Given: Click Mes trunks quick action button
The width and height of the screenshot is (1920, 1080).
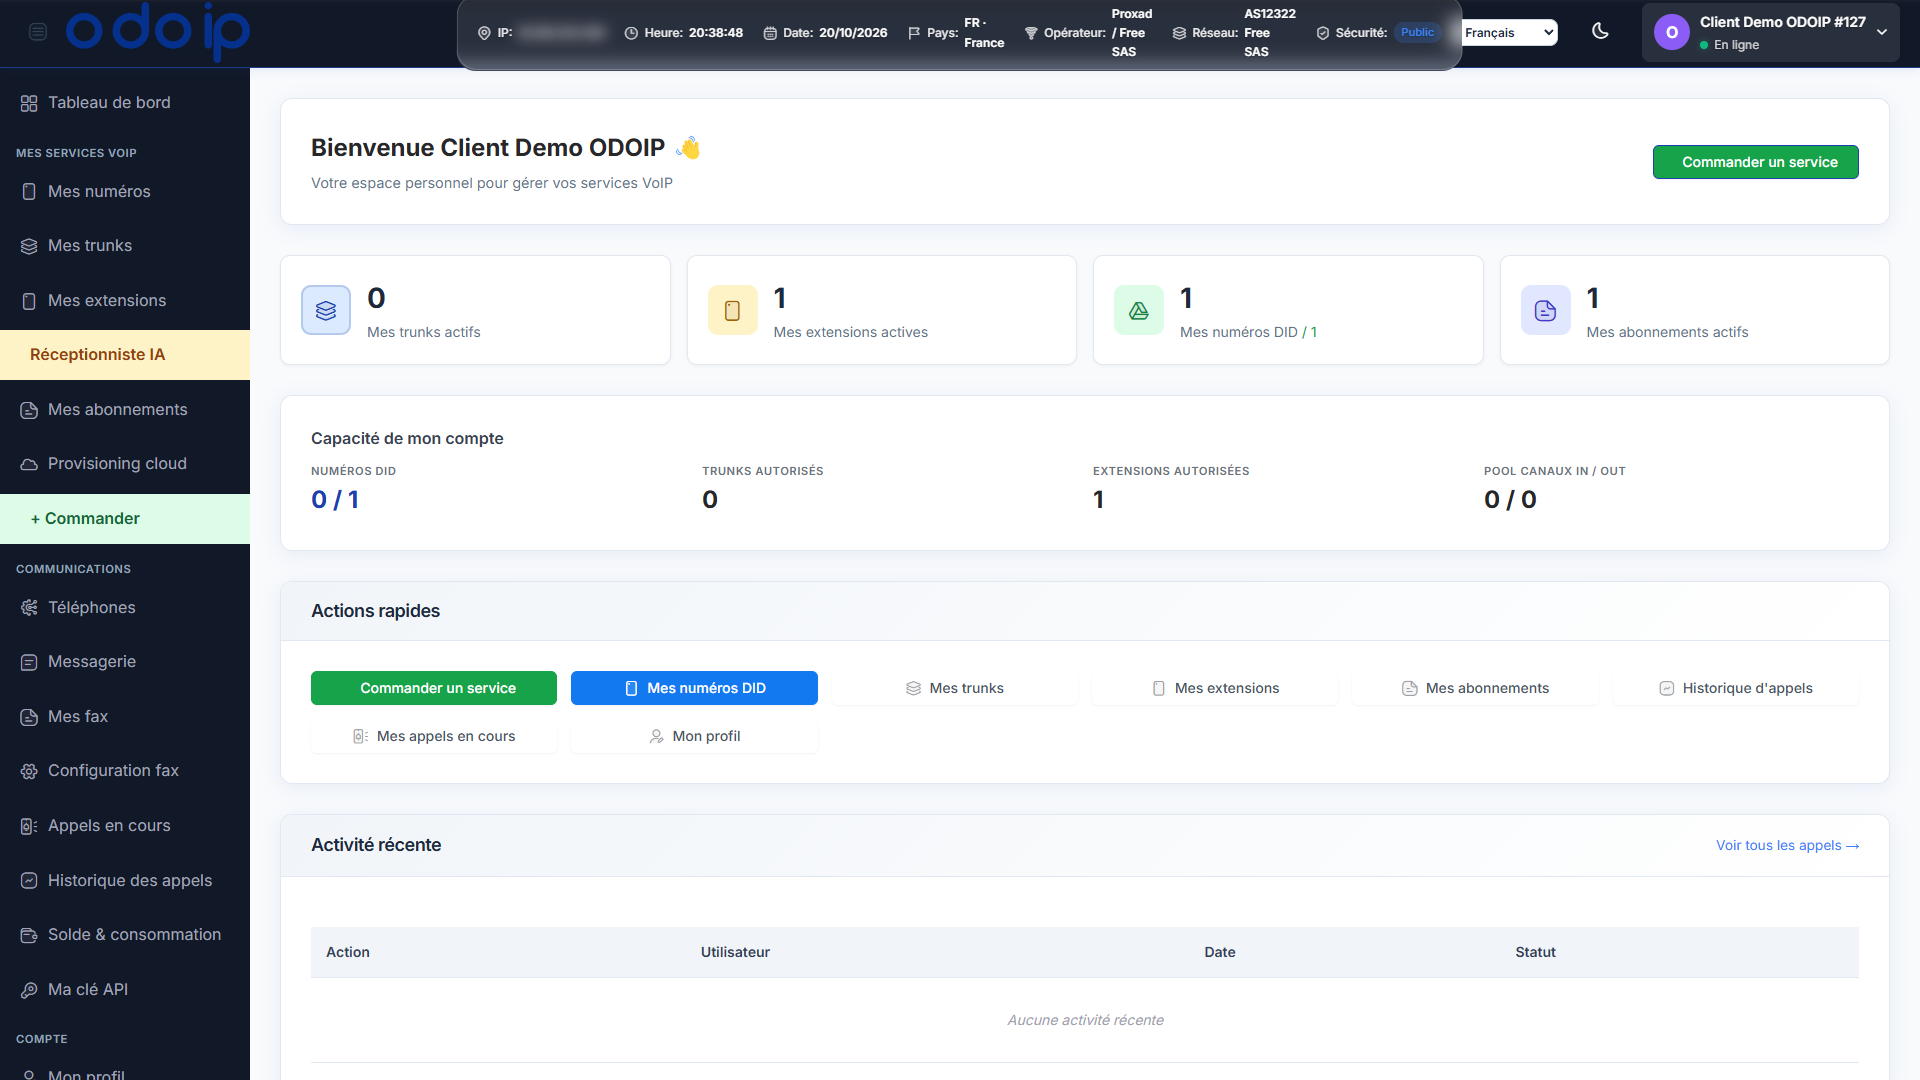Looking at the screenshot, I should pos(954,688).
